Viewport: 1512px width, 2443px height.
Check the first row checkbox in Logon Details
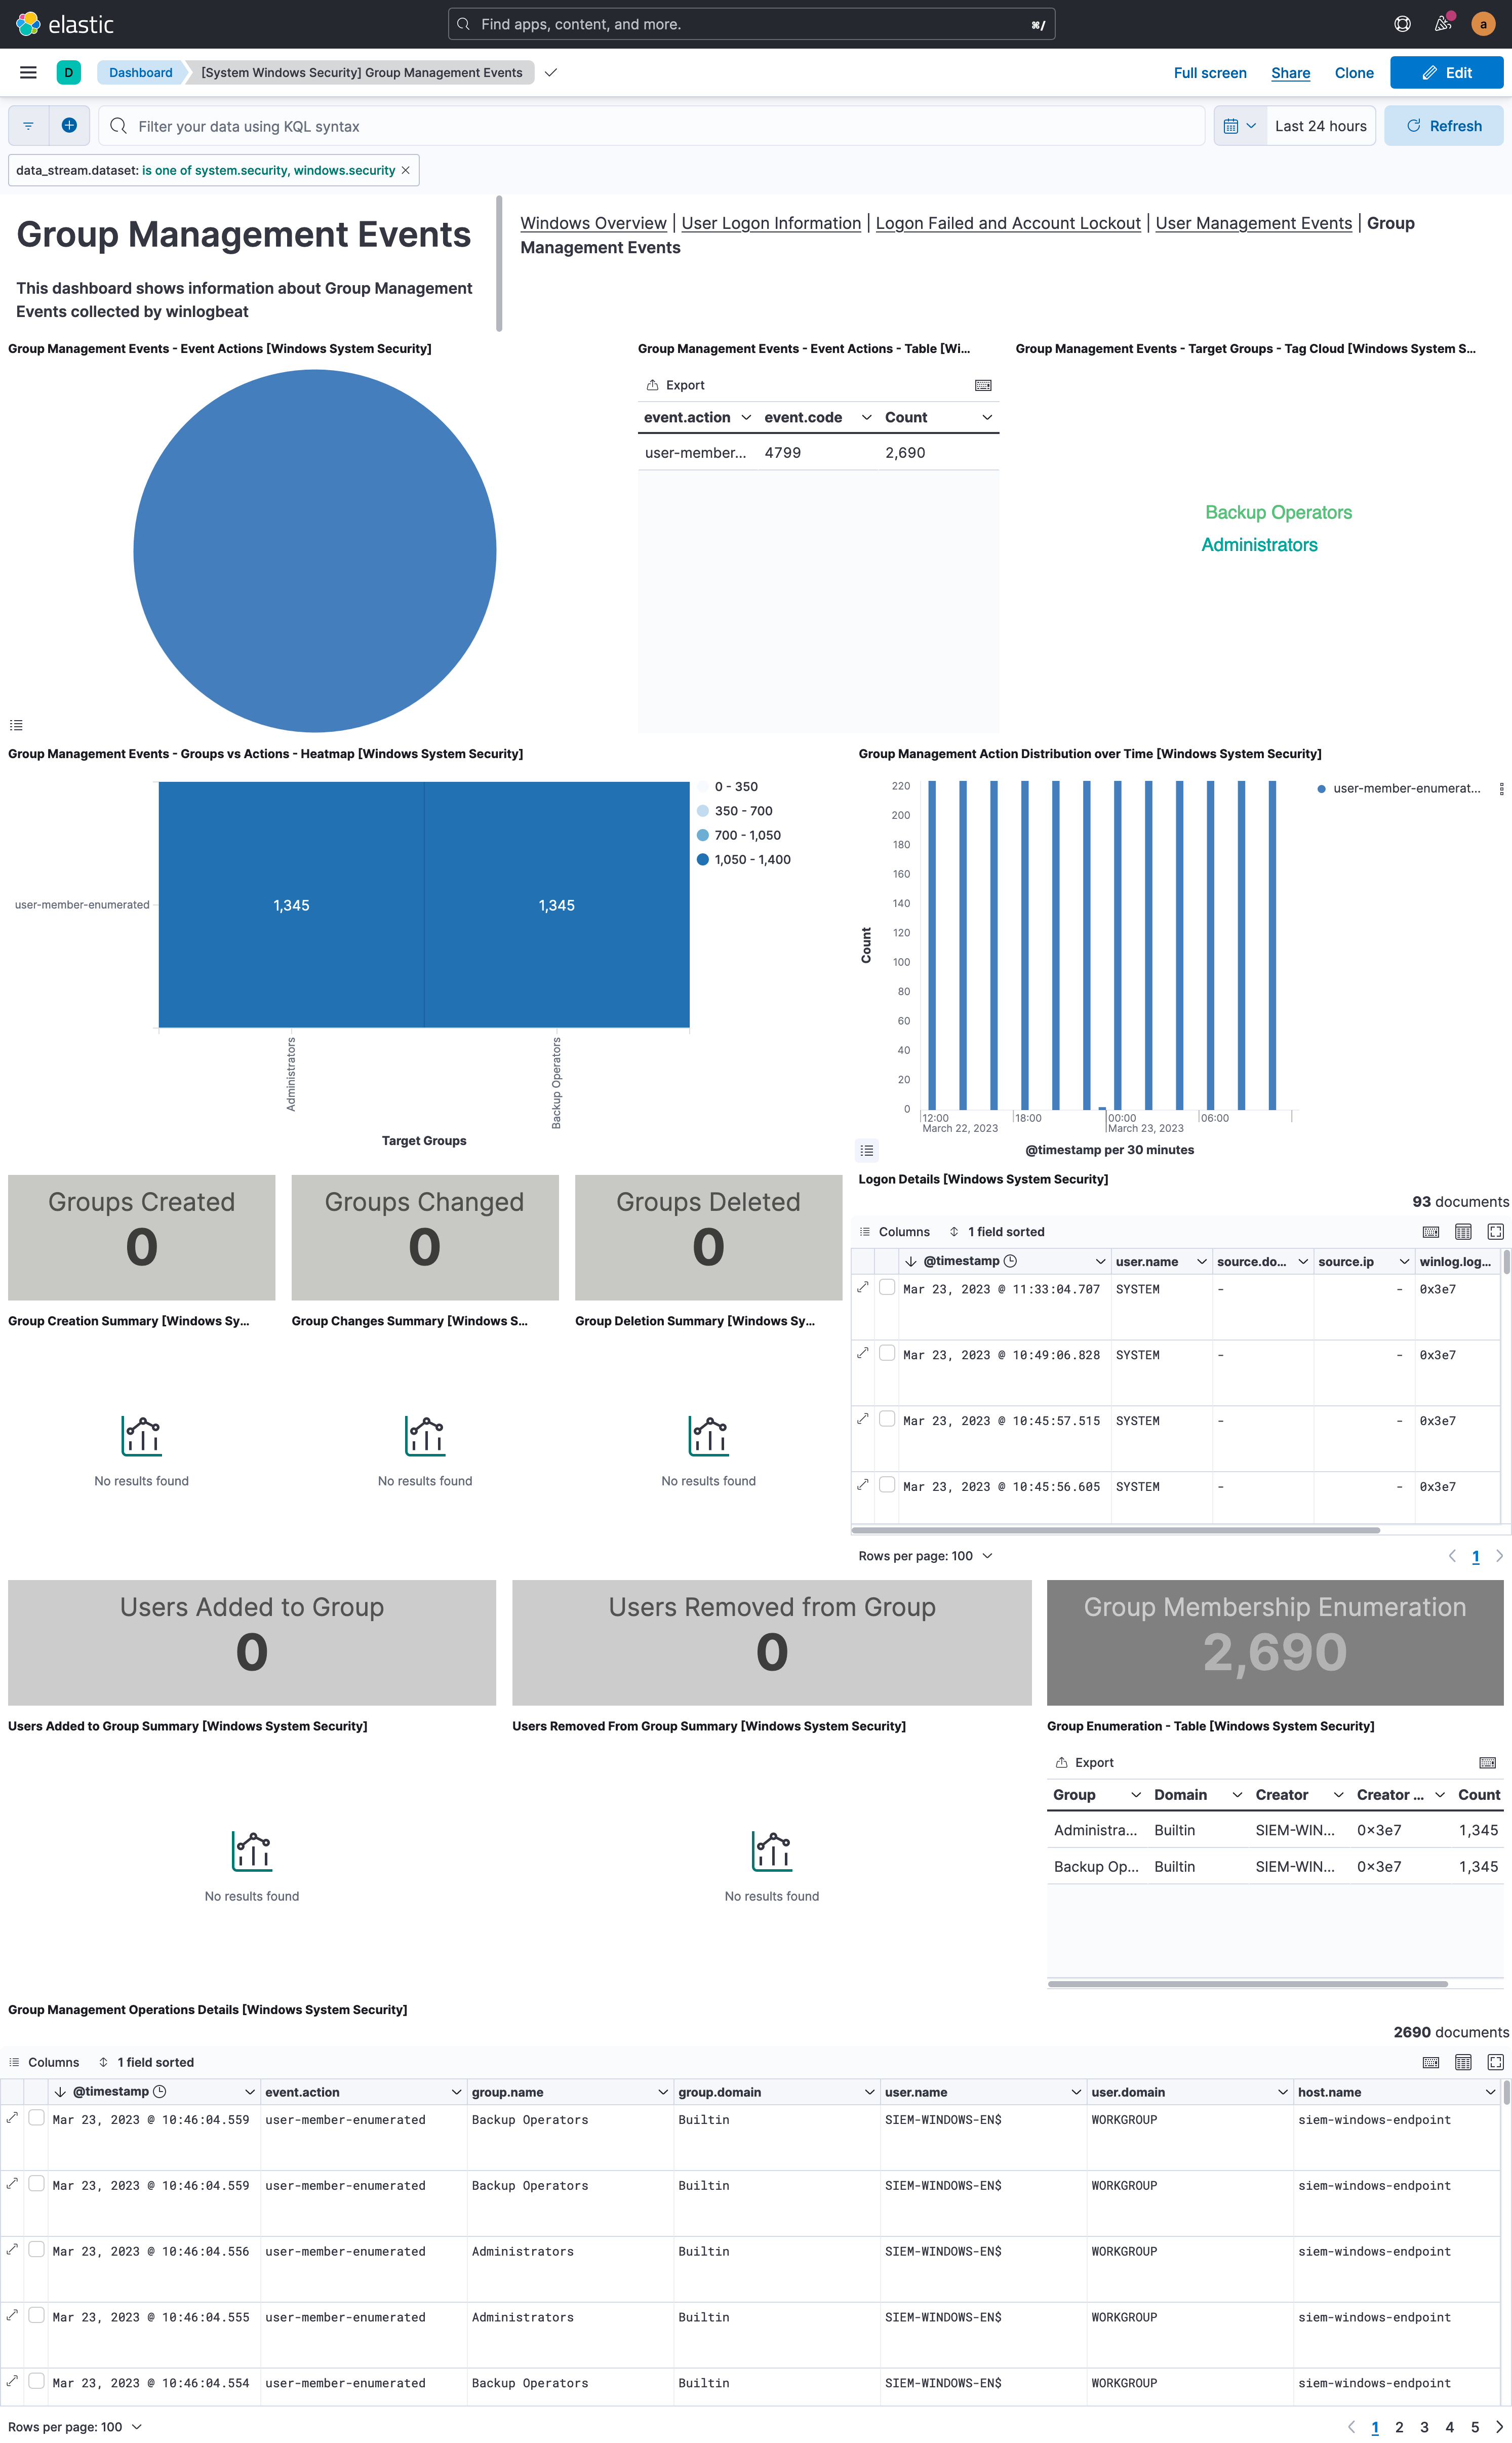click(887, 1287)
